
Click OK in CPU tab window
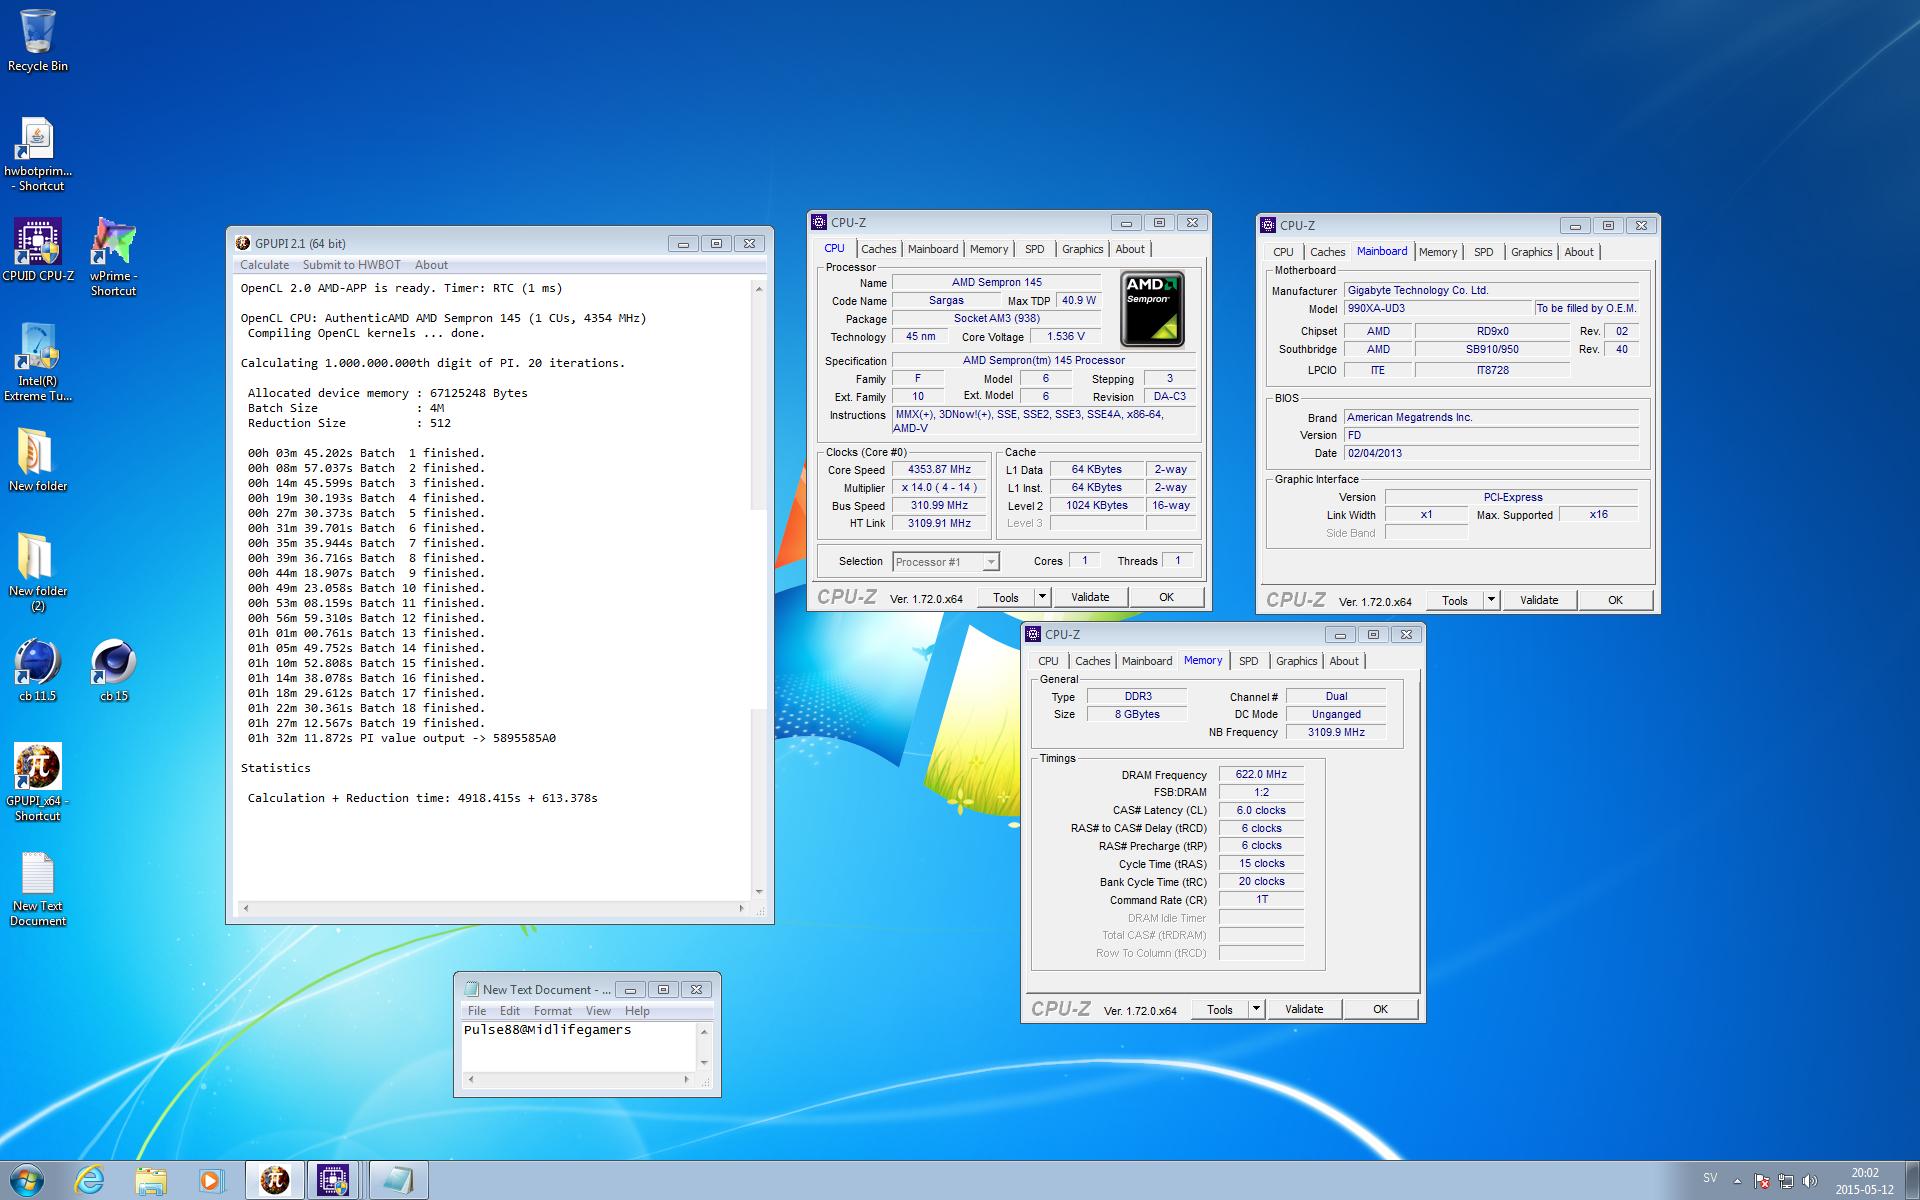[1166, 597]
